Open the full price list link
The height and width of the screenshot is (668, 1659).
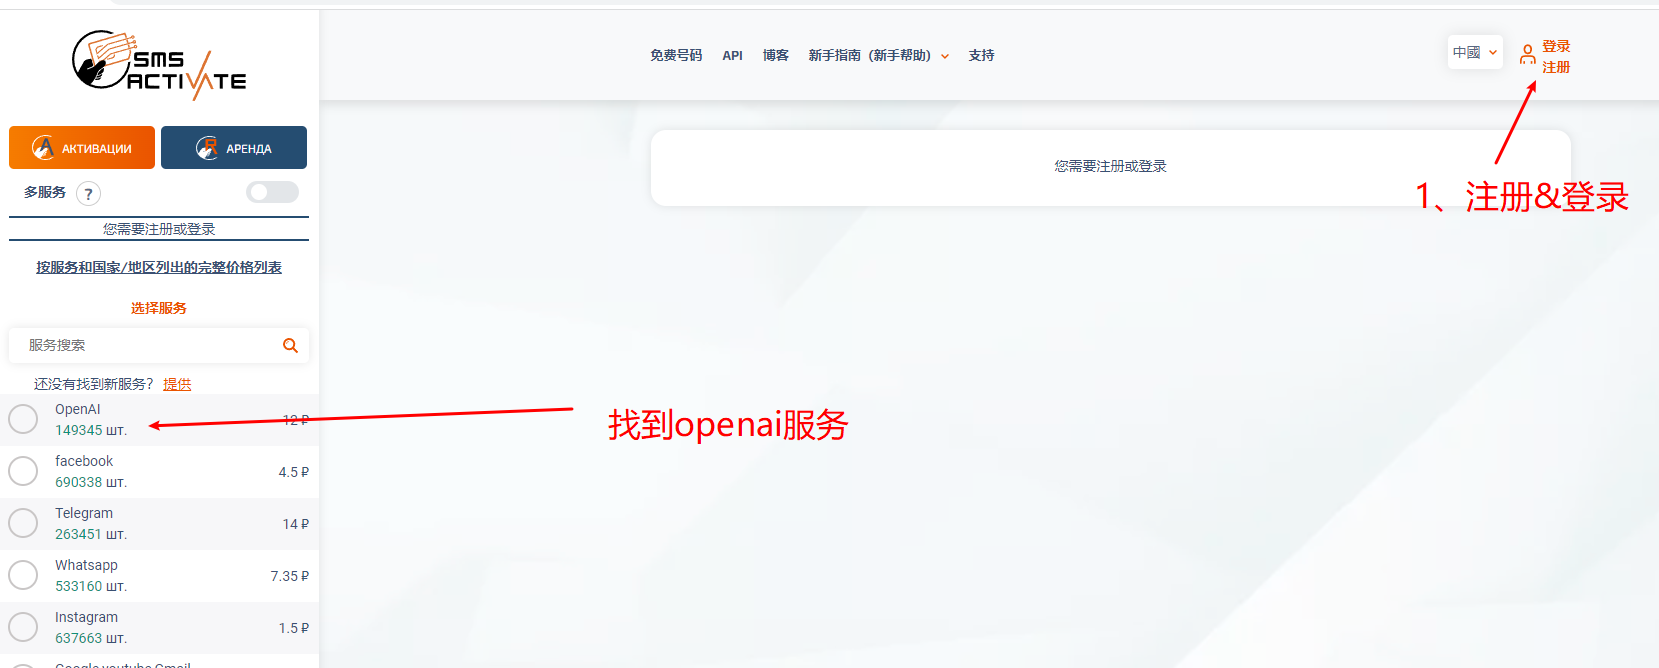pos(159,267)
